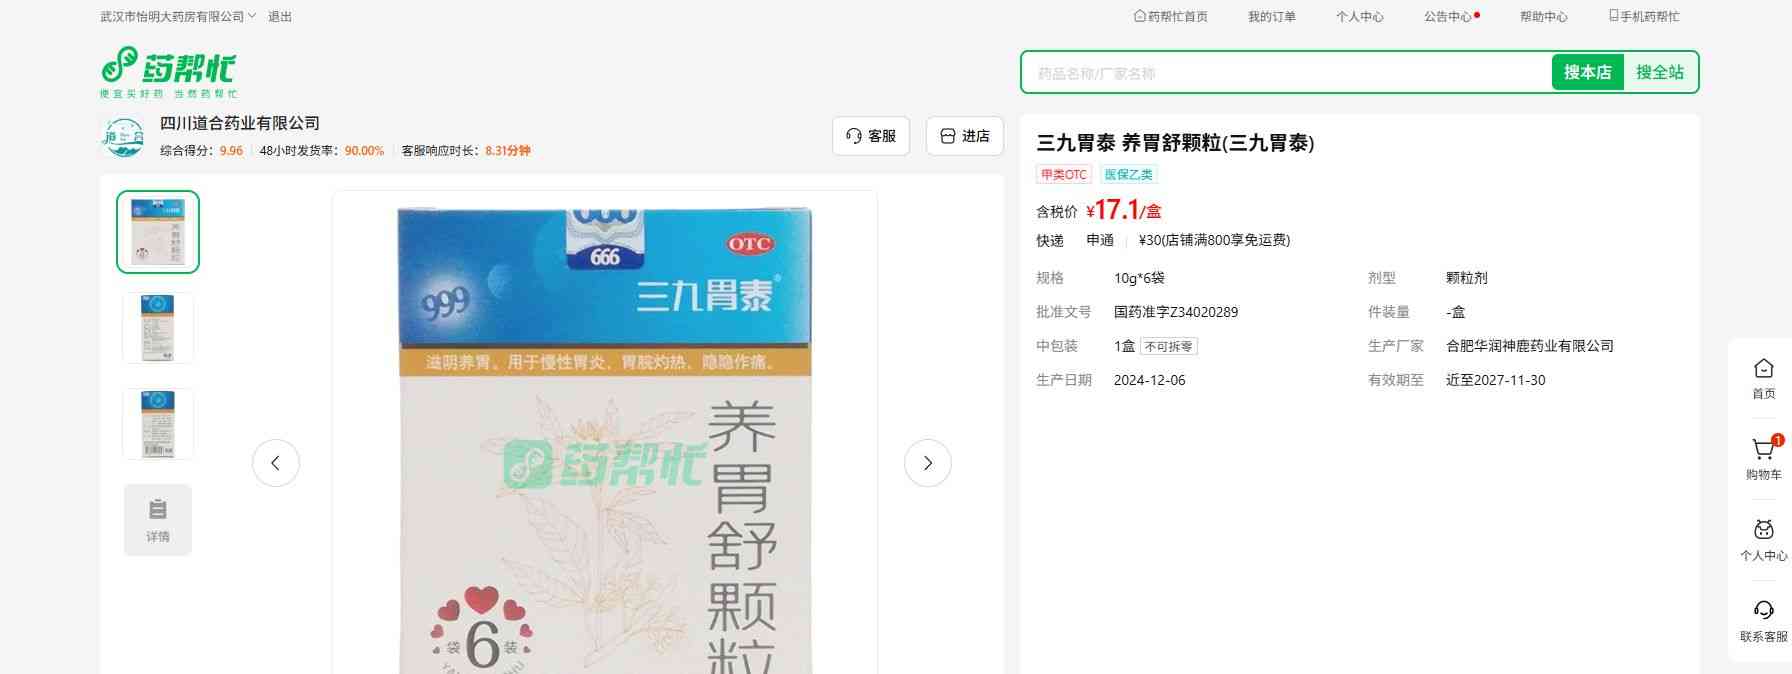1792x674 pixels.
Task: Open 公告中心 with red notification dot
Action: click(x=1449, y=17)
